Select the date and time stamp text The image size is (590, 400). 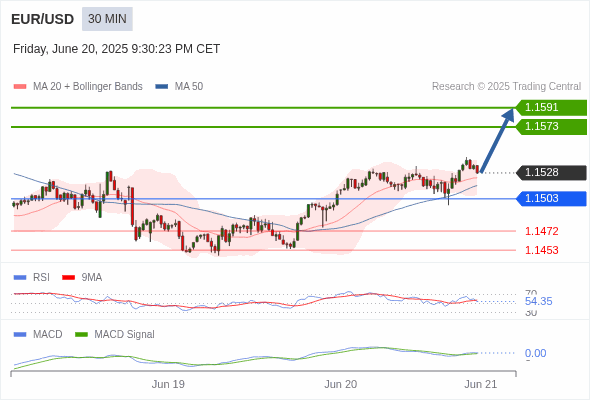(x=116, y=49)
